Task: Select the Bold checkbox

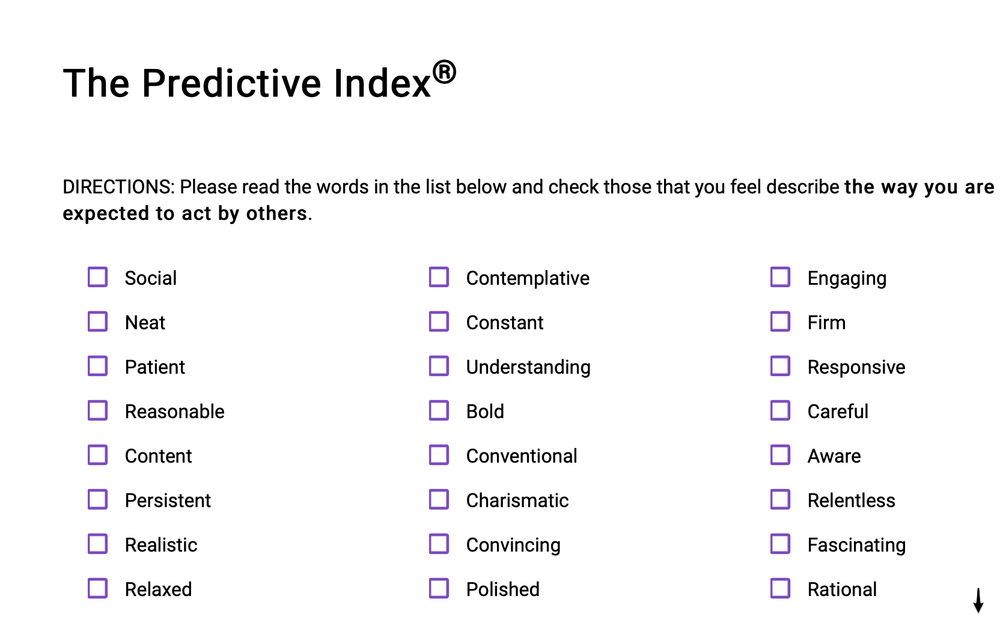Action: pos(439,411)
